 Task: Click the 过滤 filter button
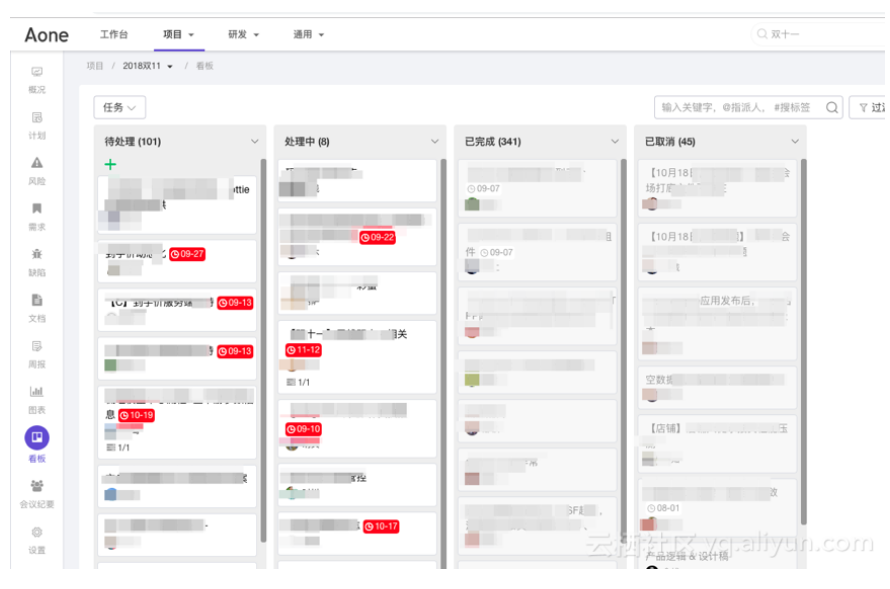[x=869, y=107]
